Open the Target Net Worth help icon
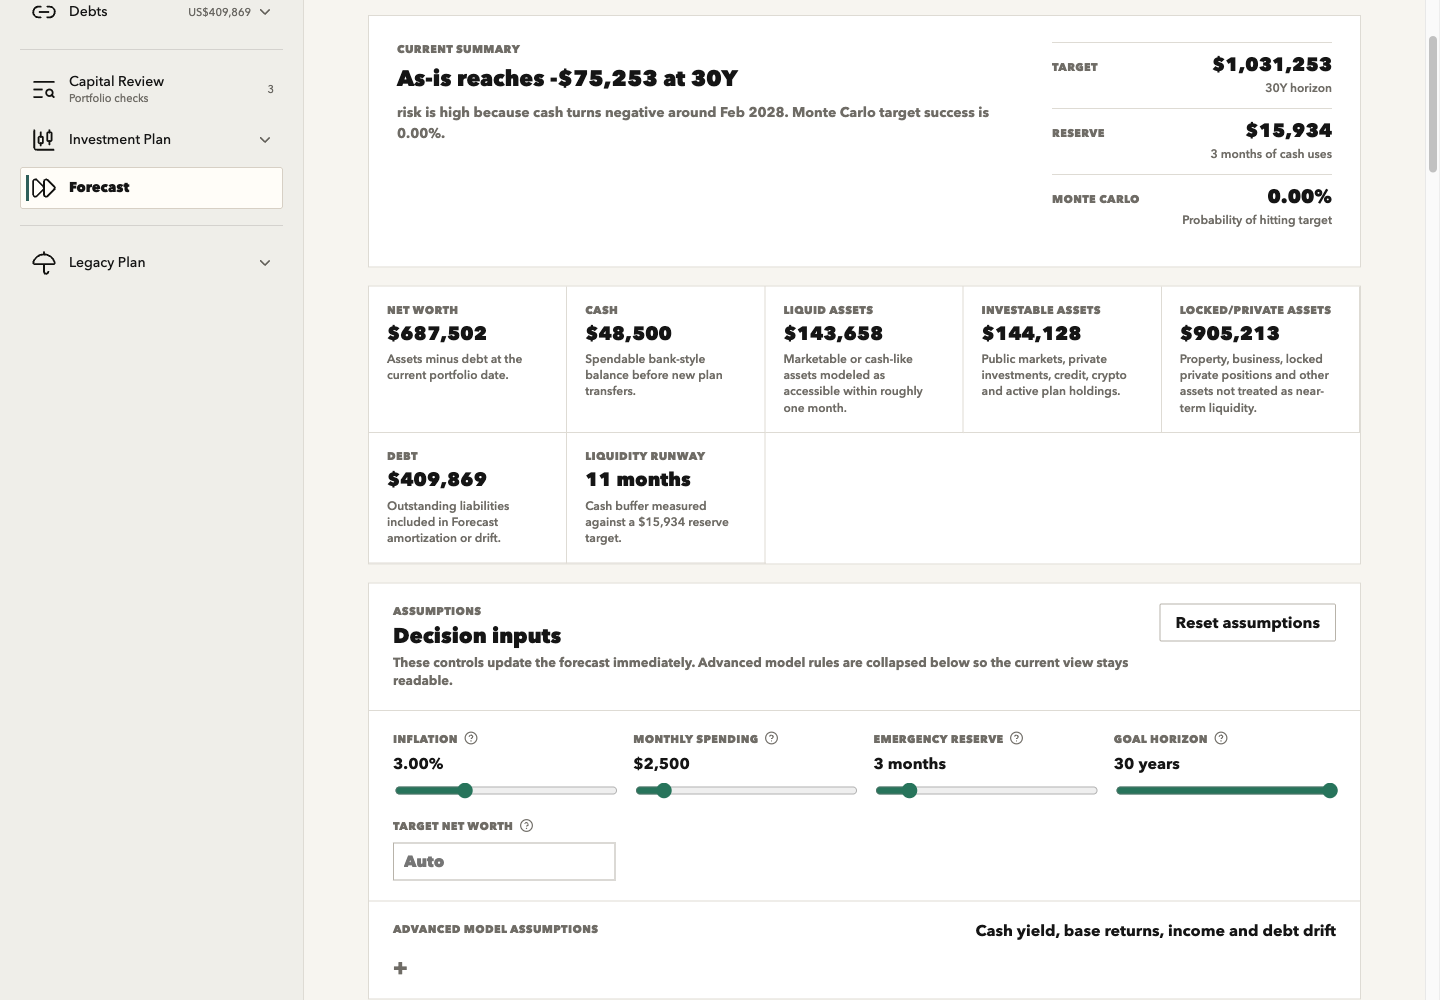This screenshot has height=1000, width=1440. click(x=526, y=825)
